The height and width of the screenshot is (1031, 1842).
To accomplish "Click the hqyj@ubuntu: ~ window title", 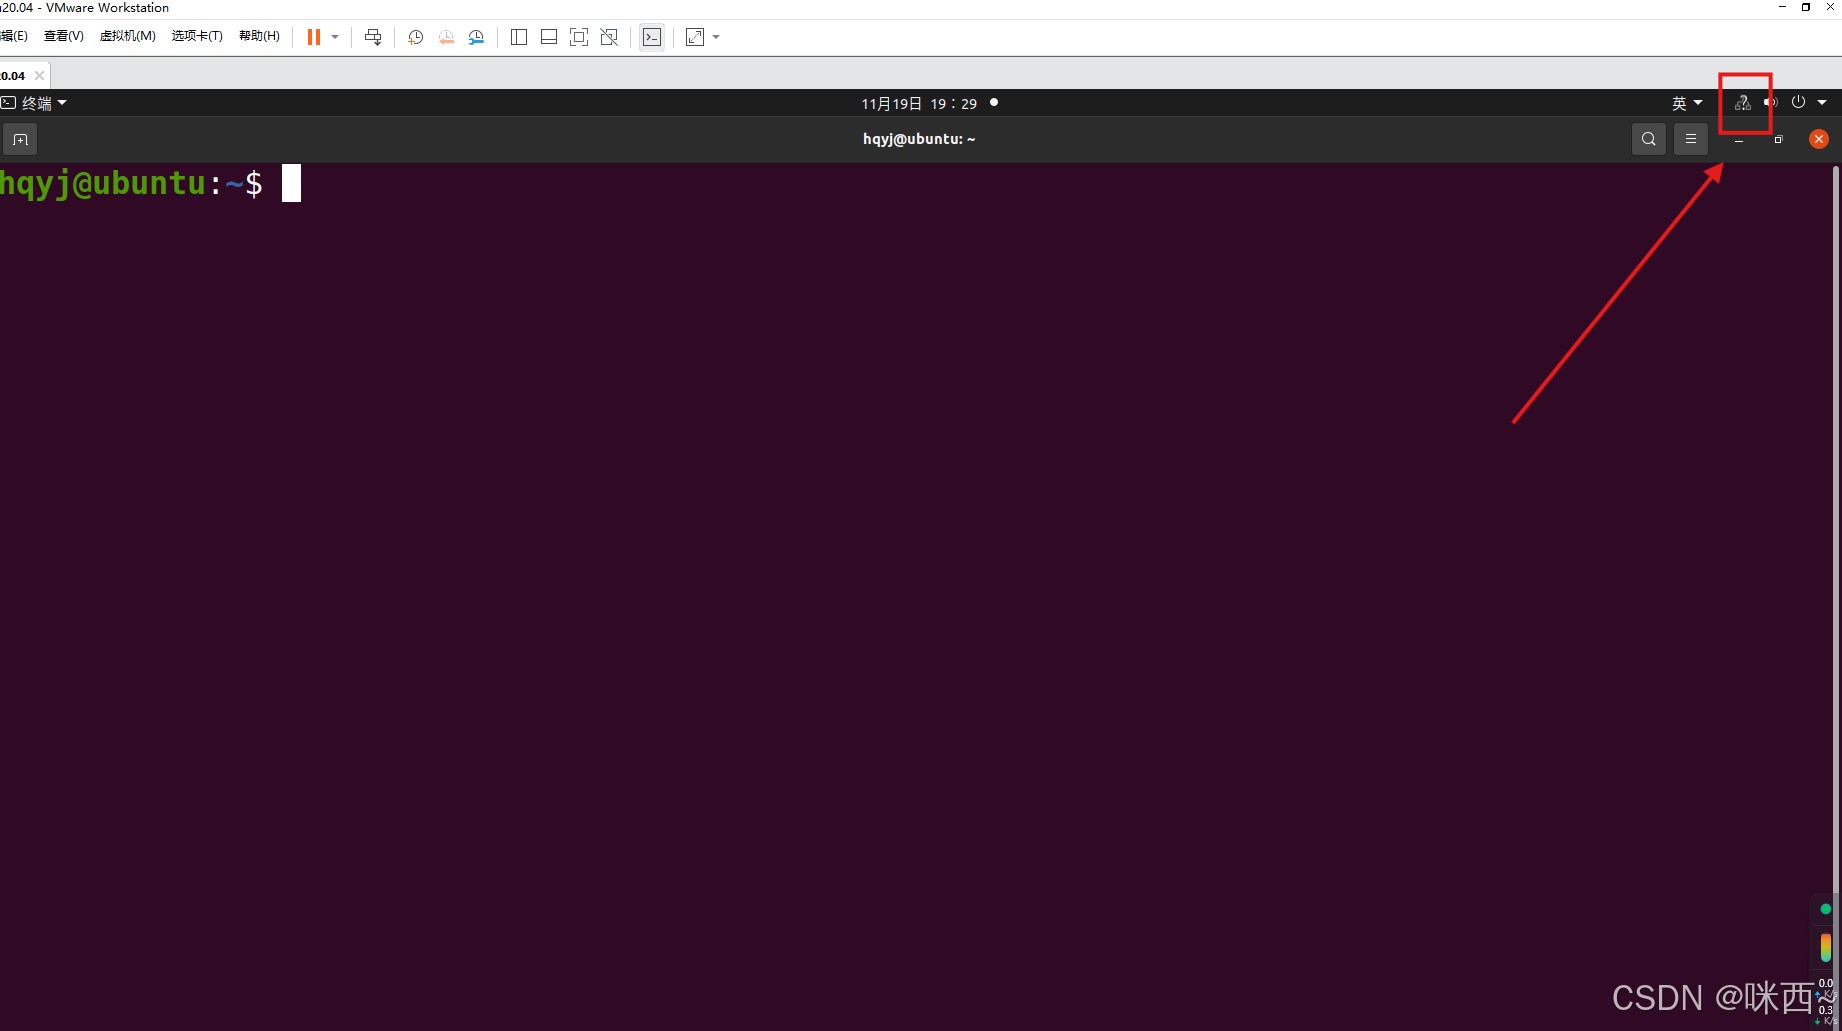I will tap(919, 139).
